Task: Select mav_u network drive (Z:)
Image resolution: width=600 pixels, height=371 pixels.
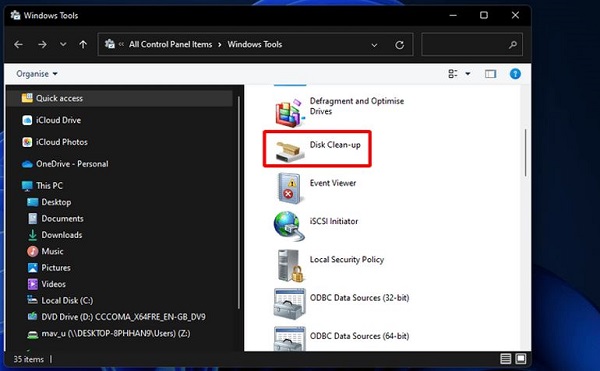Action: point(109,334)
